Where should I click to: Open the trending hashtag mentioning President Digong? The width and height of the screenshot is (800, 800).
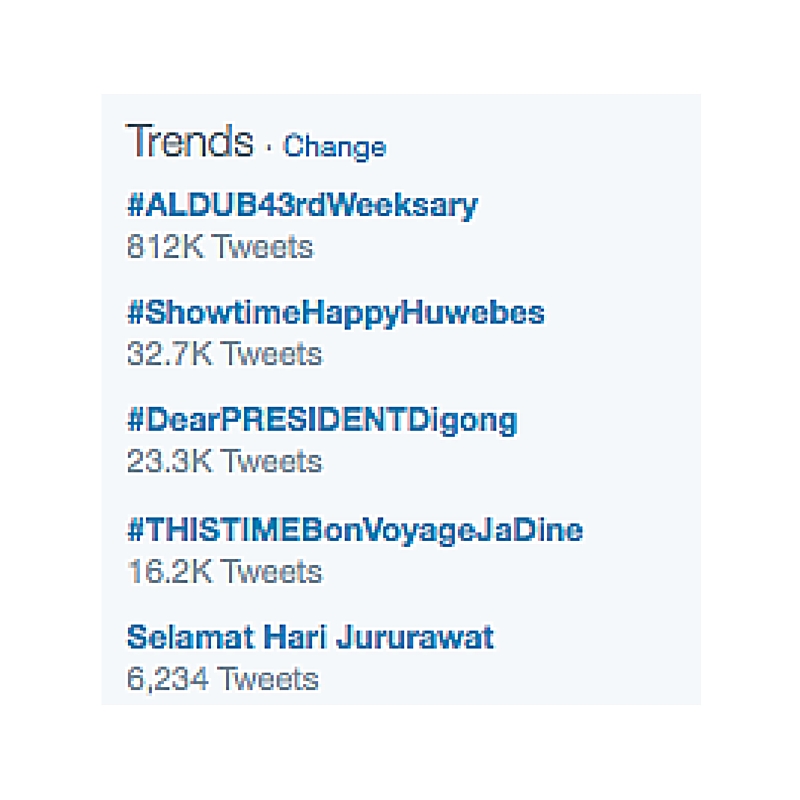(322, 421)
